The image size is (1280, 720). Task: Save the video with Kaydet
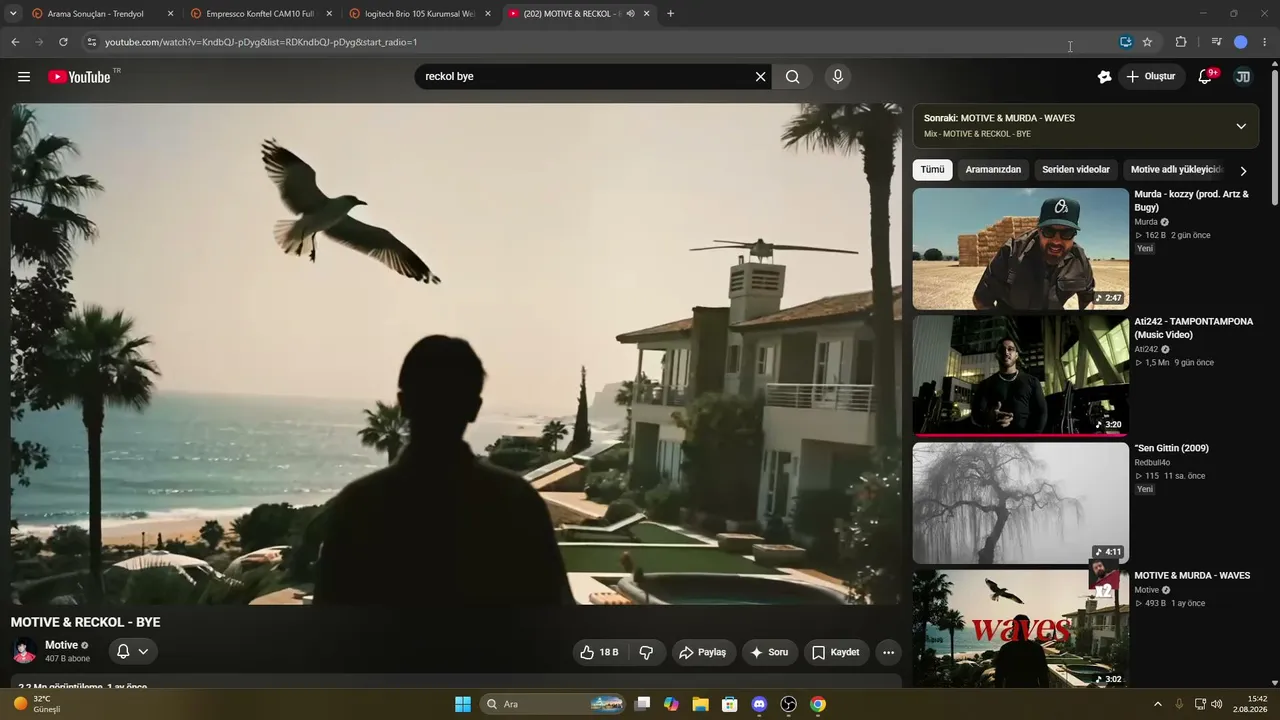[836, 652]
